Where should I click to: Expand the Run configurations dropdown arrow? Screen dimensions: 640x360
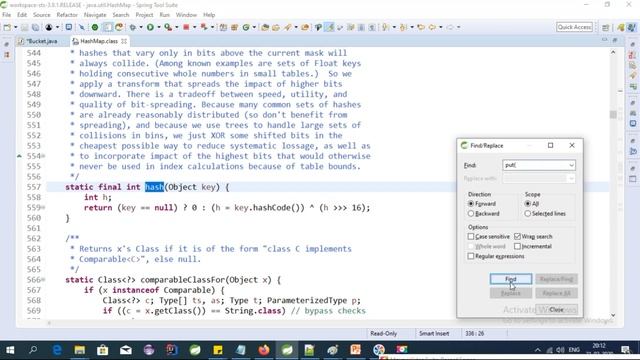[x=159, y=27]
